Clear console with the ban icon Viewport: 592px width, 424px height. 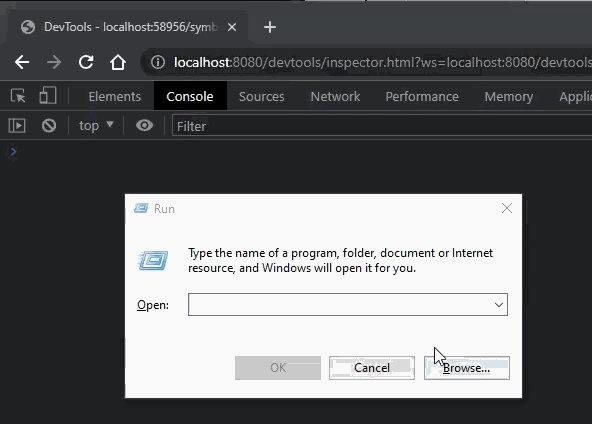tap(49, 125)
